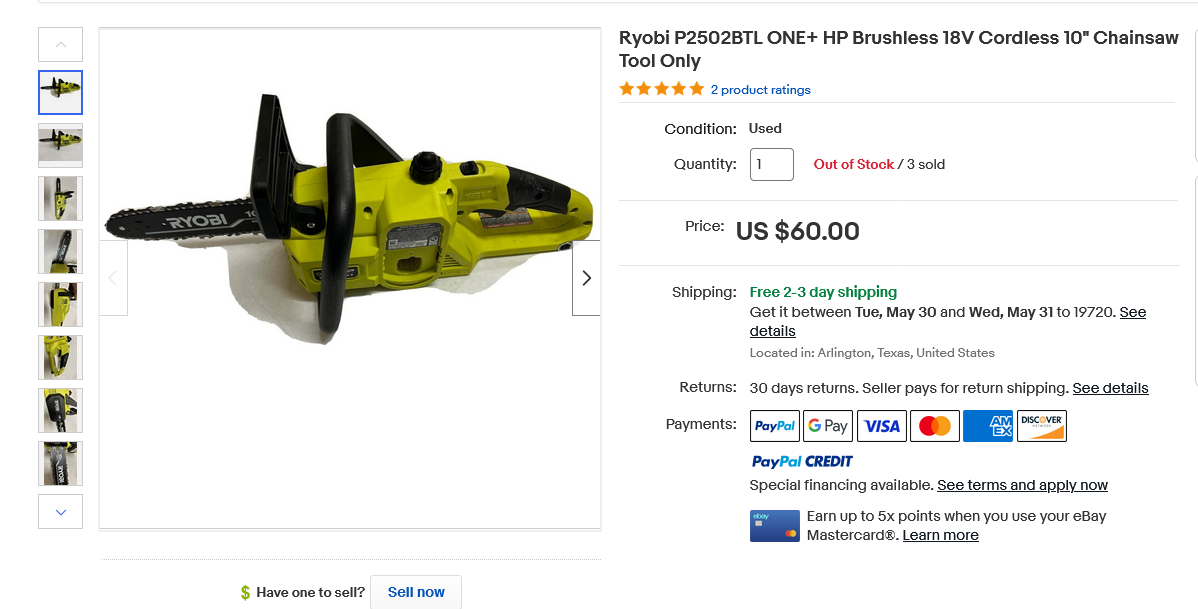Click the Sell now button
Image resolution: width=1198 pixels, height=609 pixels.
pos(416,592)
